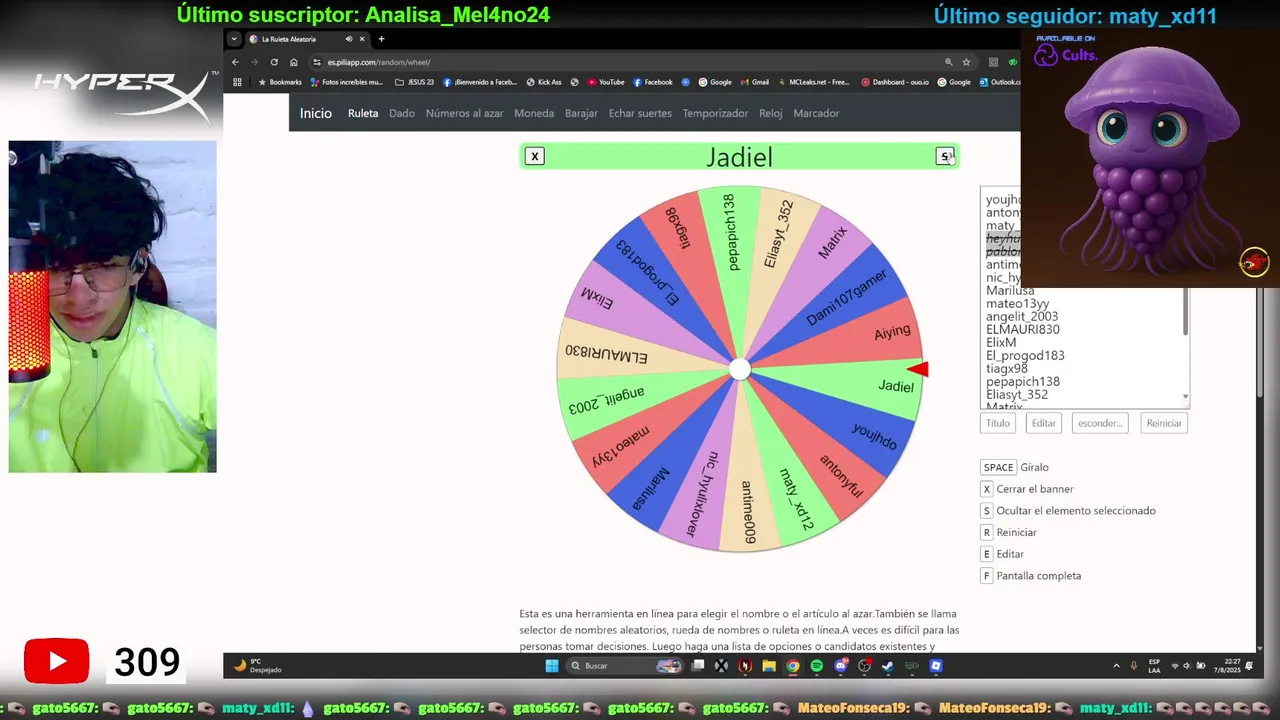1280x720 pixels.
Task: Select the Dado menu item
Action: (x=402, y=113)
